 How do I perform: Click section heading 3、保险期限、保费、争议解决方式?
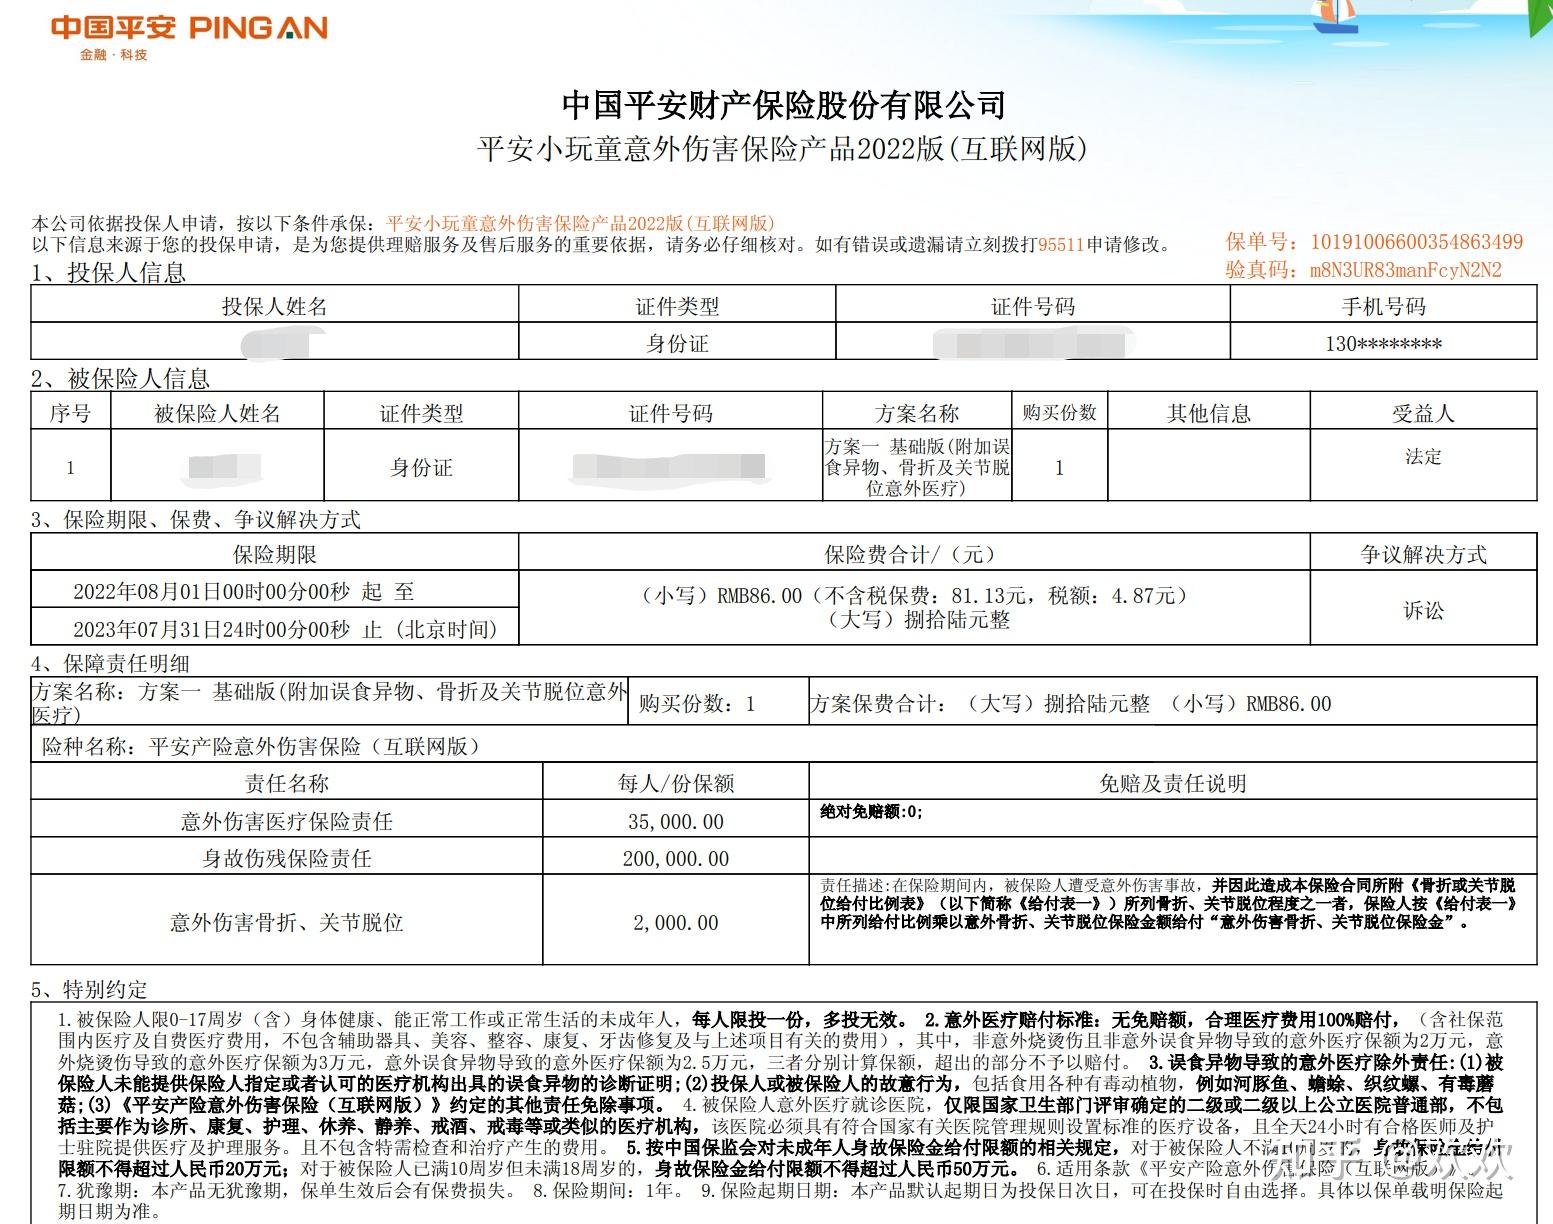[195, 520]
